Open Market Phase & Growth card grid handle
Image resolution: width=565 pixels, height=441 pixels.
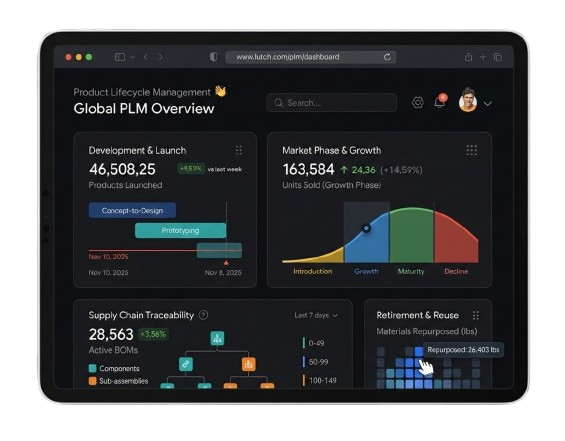tap(472, 150)
